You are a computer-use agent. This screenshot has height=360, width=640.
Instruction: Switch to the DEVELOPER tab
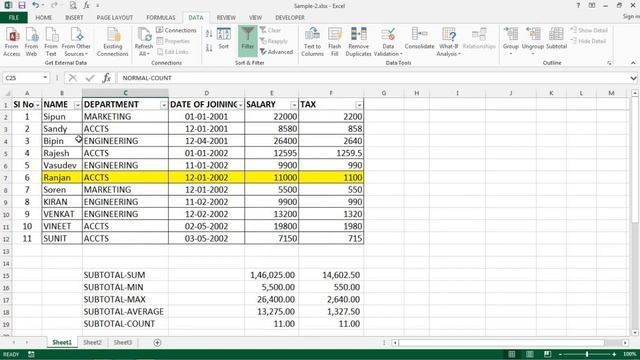click(290, 18)
